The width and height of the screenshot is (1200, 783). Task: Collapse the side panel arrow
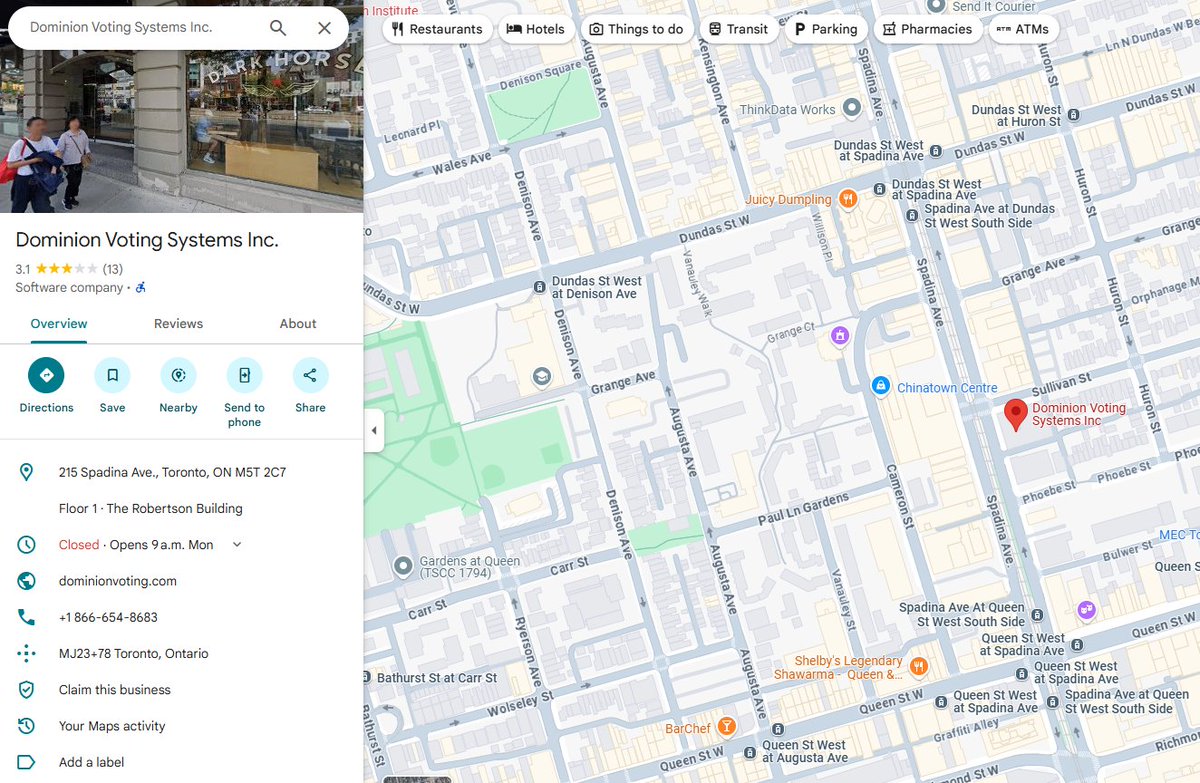pyautogui.click(x=374, y=431)
